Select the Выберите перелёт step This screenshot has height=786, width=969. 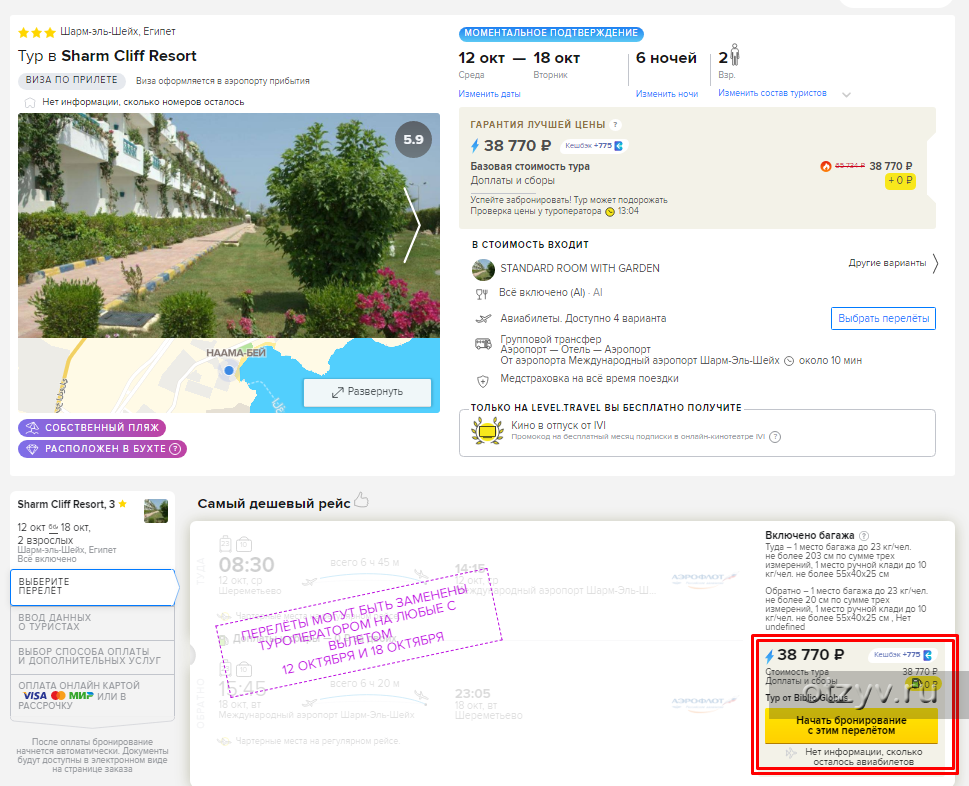pyautogui.click(x=94, y=588)
